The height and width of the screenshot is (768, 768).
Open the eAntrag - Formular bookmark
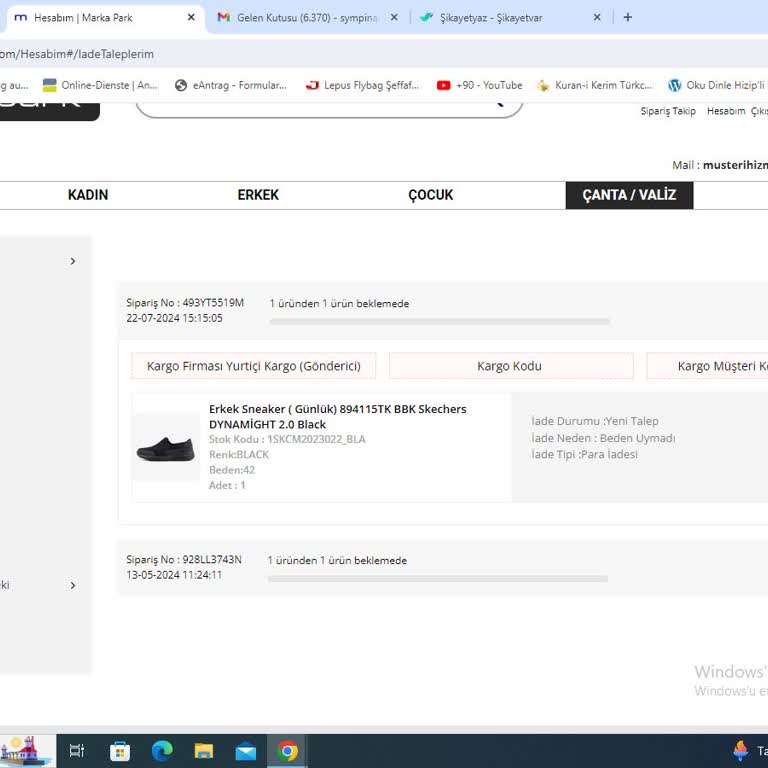[231, 85]
